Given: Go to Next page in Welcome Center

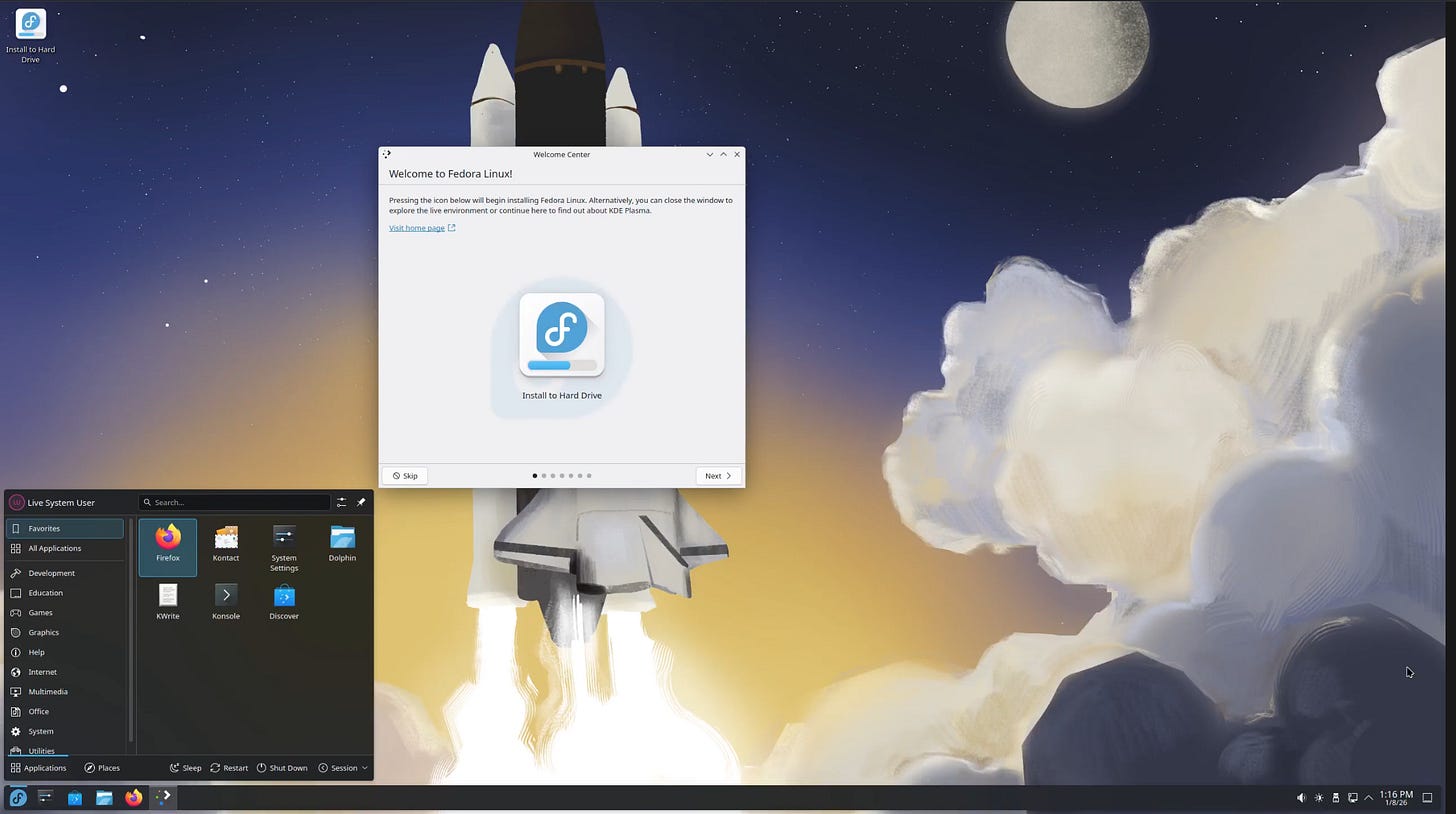Looking at the screenshot, I should tap(719, 476).
